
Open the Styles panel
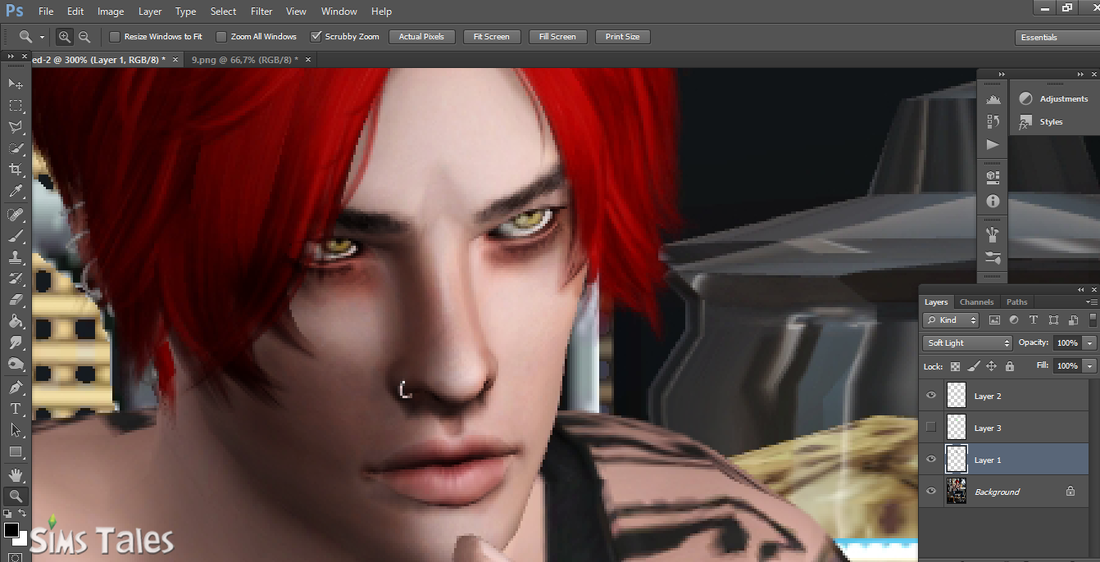1041,122
